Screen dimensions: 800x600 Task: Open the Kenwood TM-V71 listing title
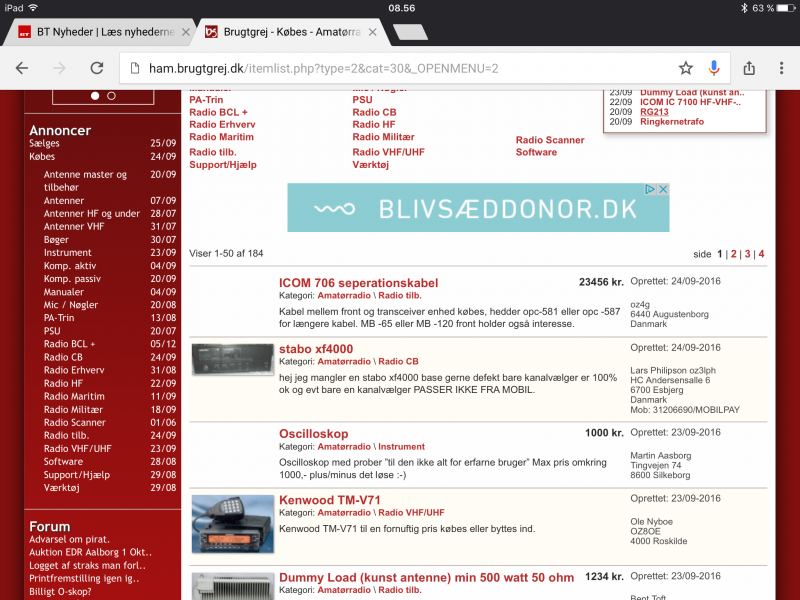(x=330, y=500)
